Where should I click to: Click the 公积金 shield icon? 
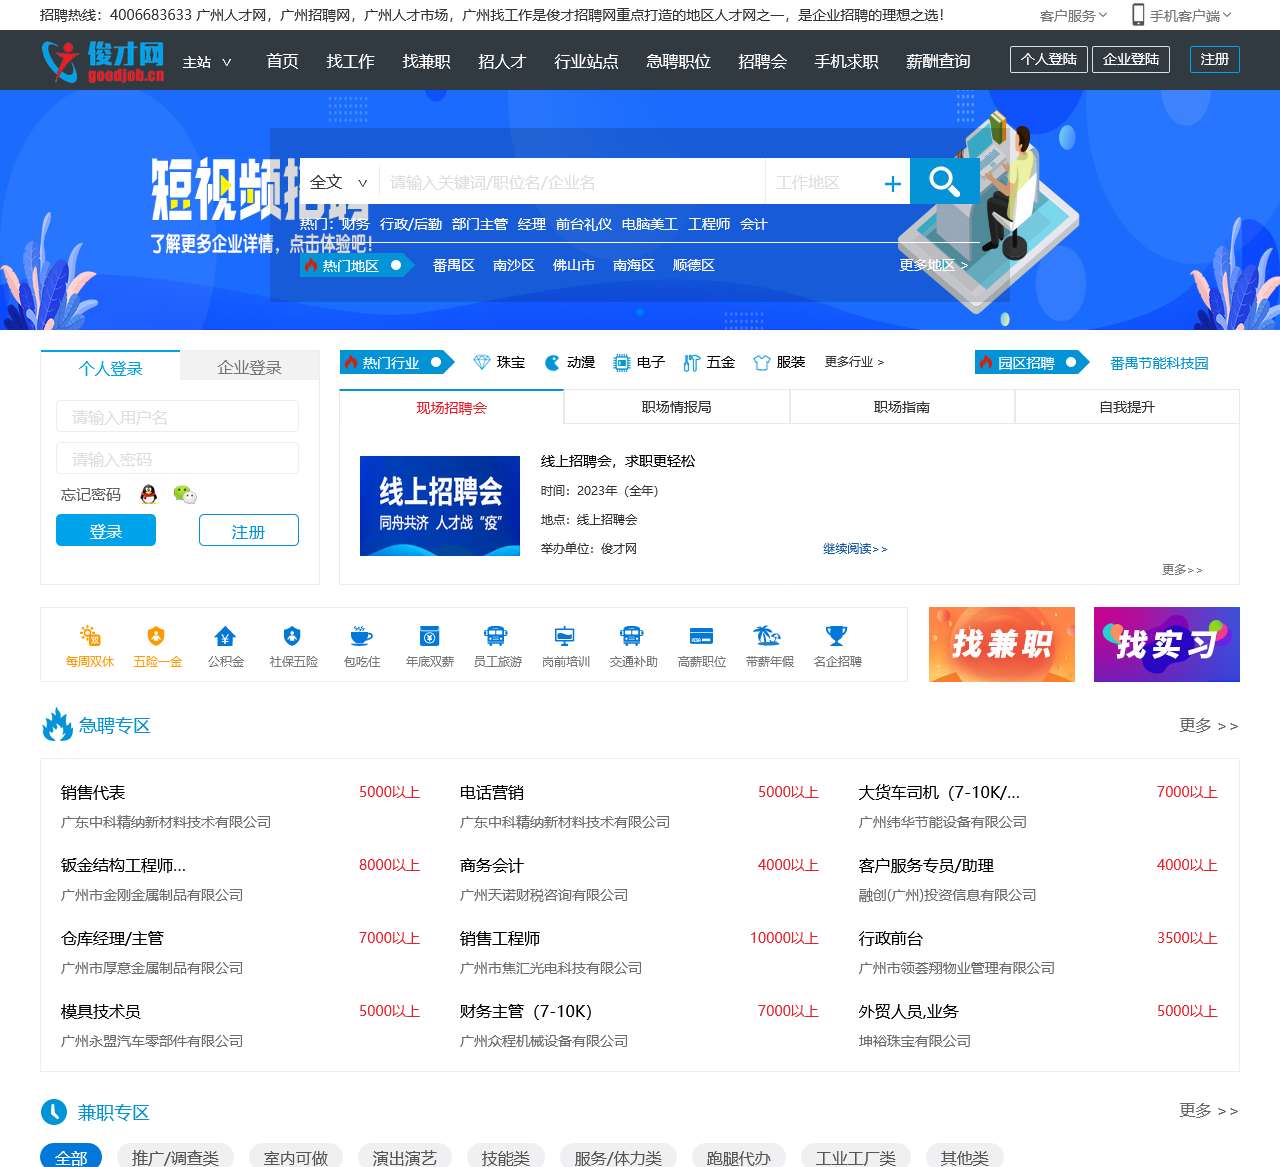pyautogui.click(x=225, y=637)
